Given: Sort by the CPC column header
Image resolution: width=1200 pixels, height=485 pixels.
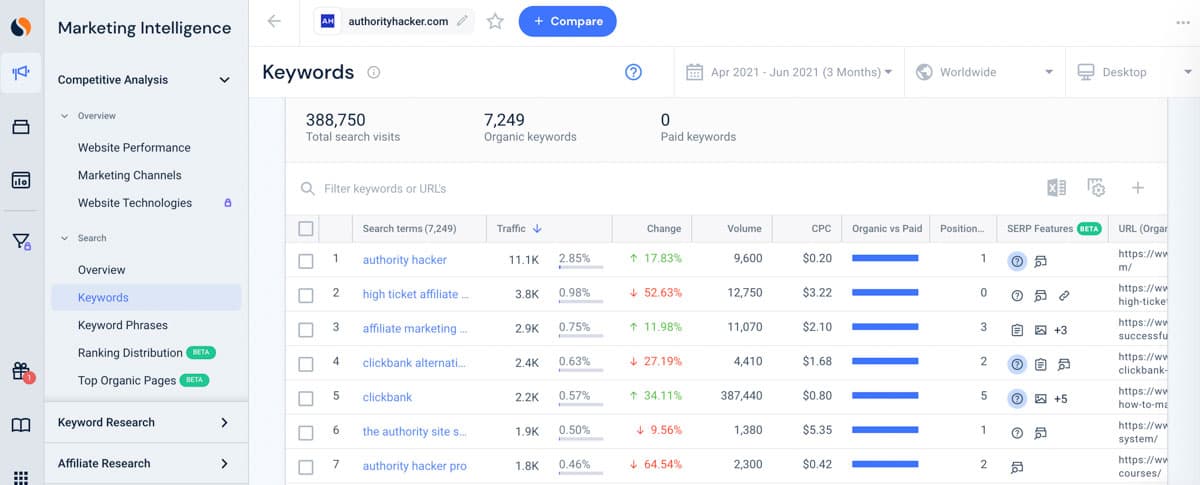Looking at the screenshot, I should coord(821,229).
